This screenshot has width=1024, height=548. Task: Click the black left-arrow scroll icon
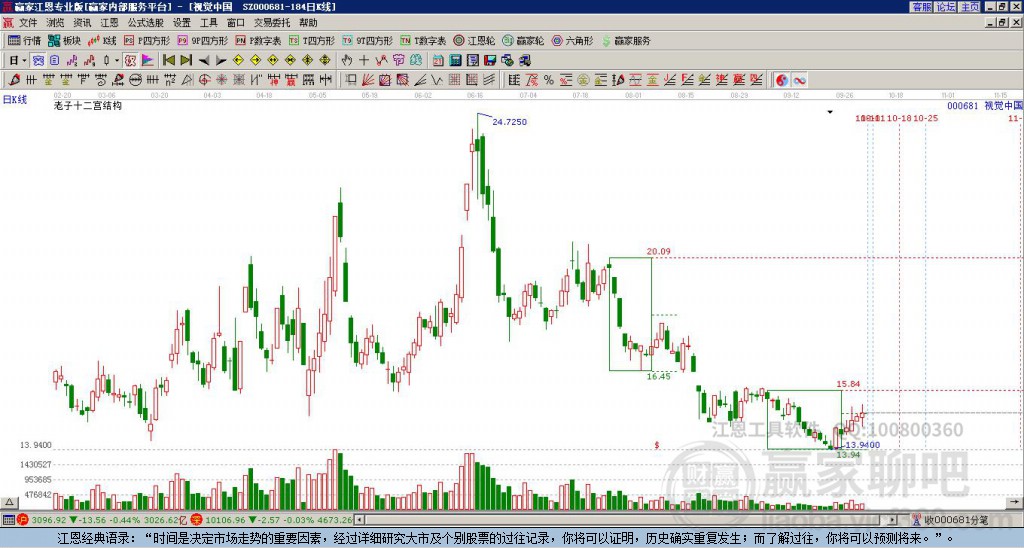click(204, 61)
